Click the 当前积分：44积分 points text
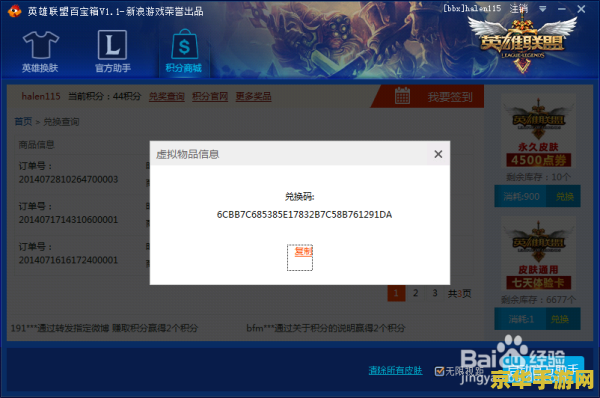The width and height of the screenshot is (600, 398). pos(105,96)
